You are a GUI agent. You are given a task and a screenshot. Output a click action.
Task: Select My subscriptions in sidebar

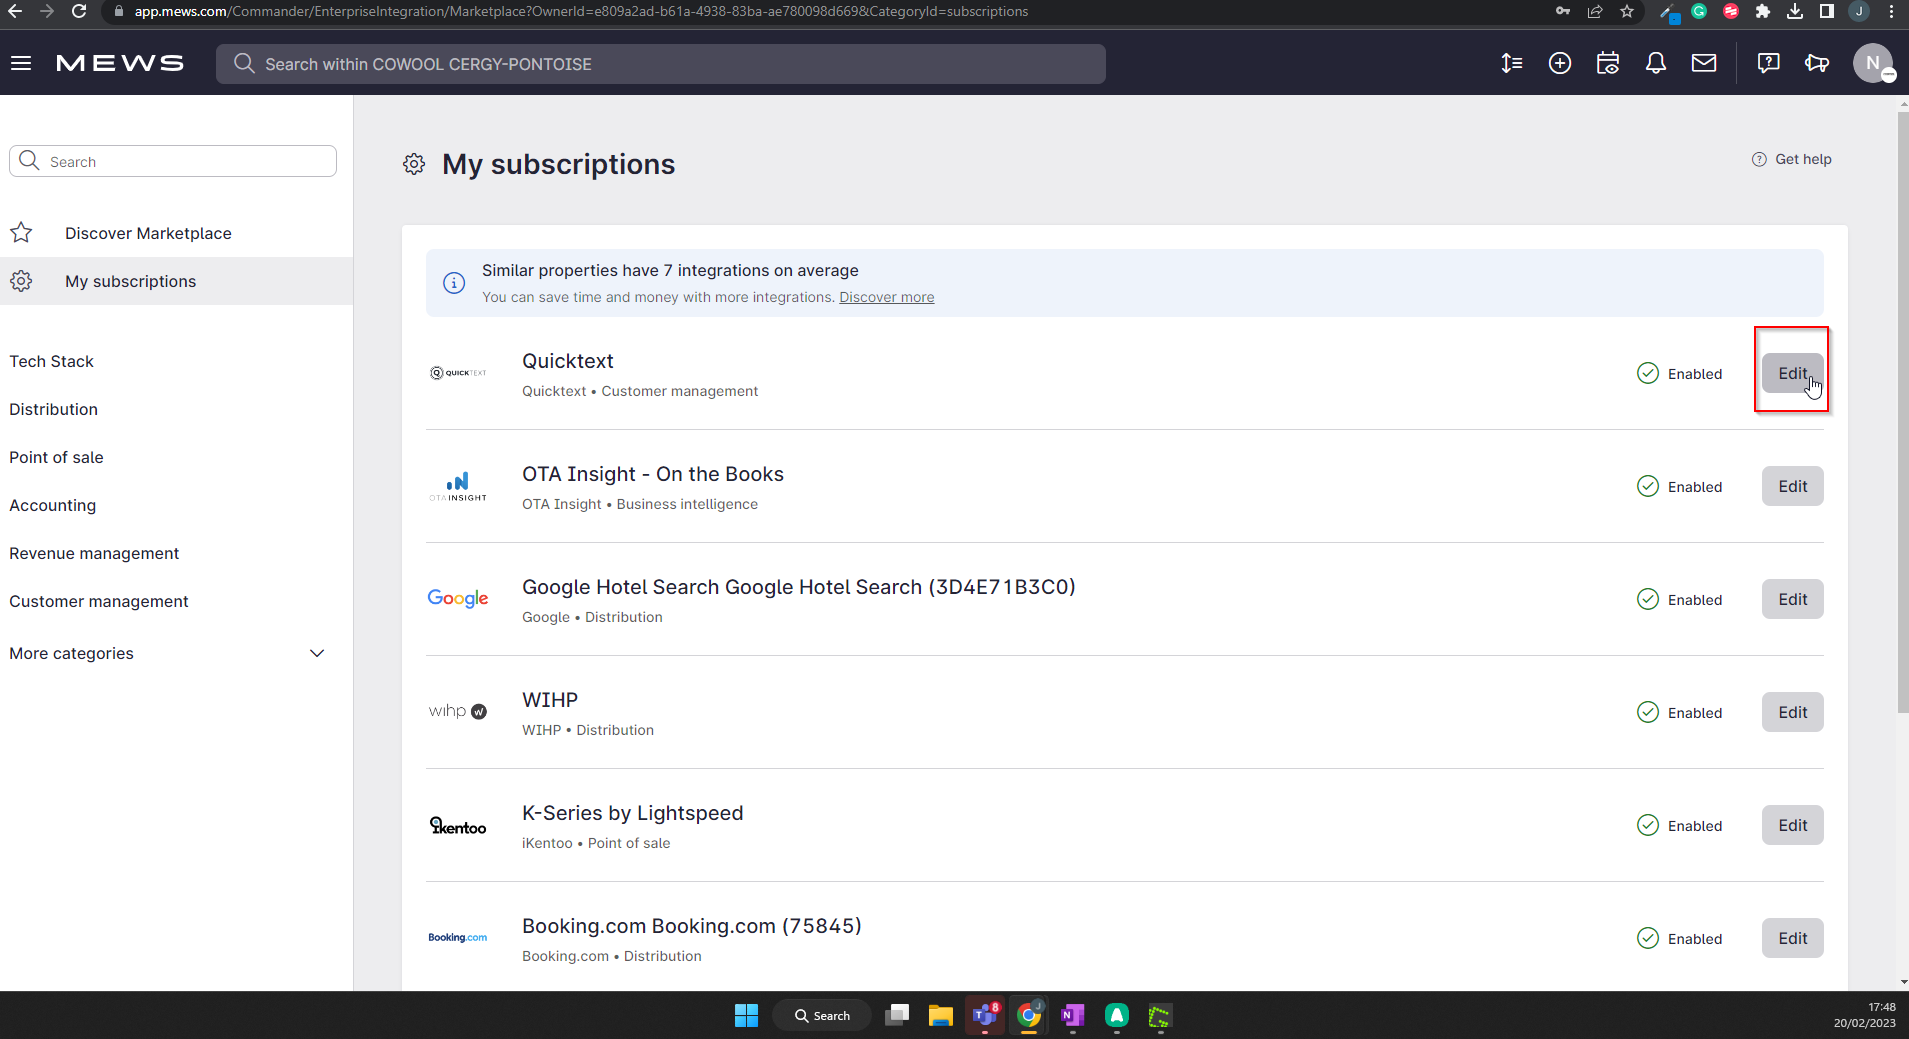pos(130,281)
